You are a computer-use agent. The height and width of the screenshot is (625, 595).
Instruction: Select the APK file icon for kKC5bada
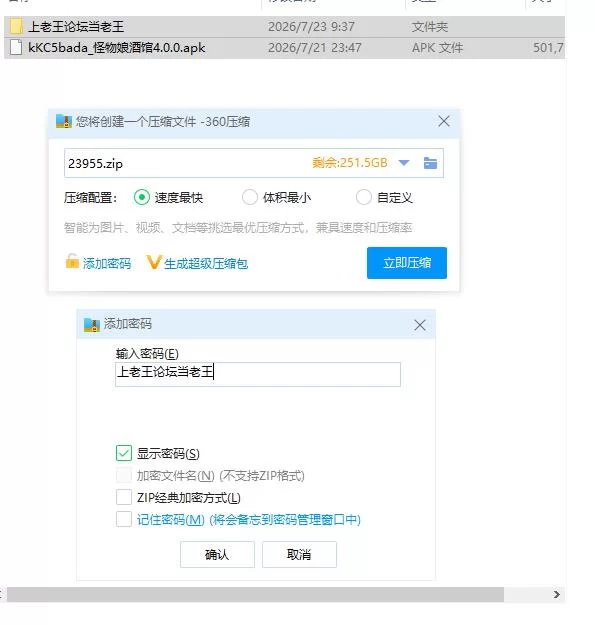[16, 47]
